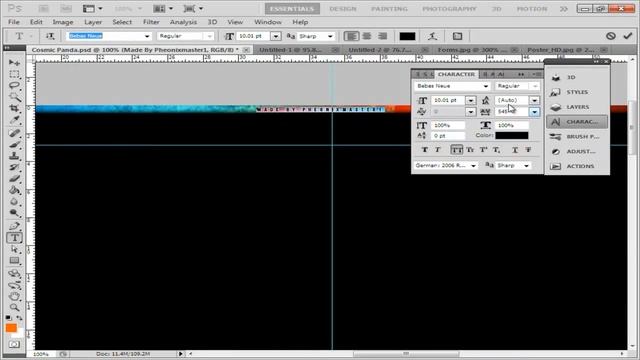Image resolution: width=640 pixels, height=360 pixels.
Task: Switch to the Design workspace
Action: 342,9
